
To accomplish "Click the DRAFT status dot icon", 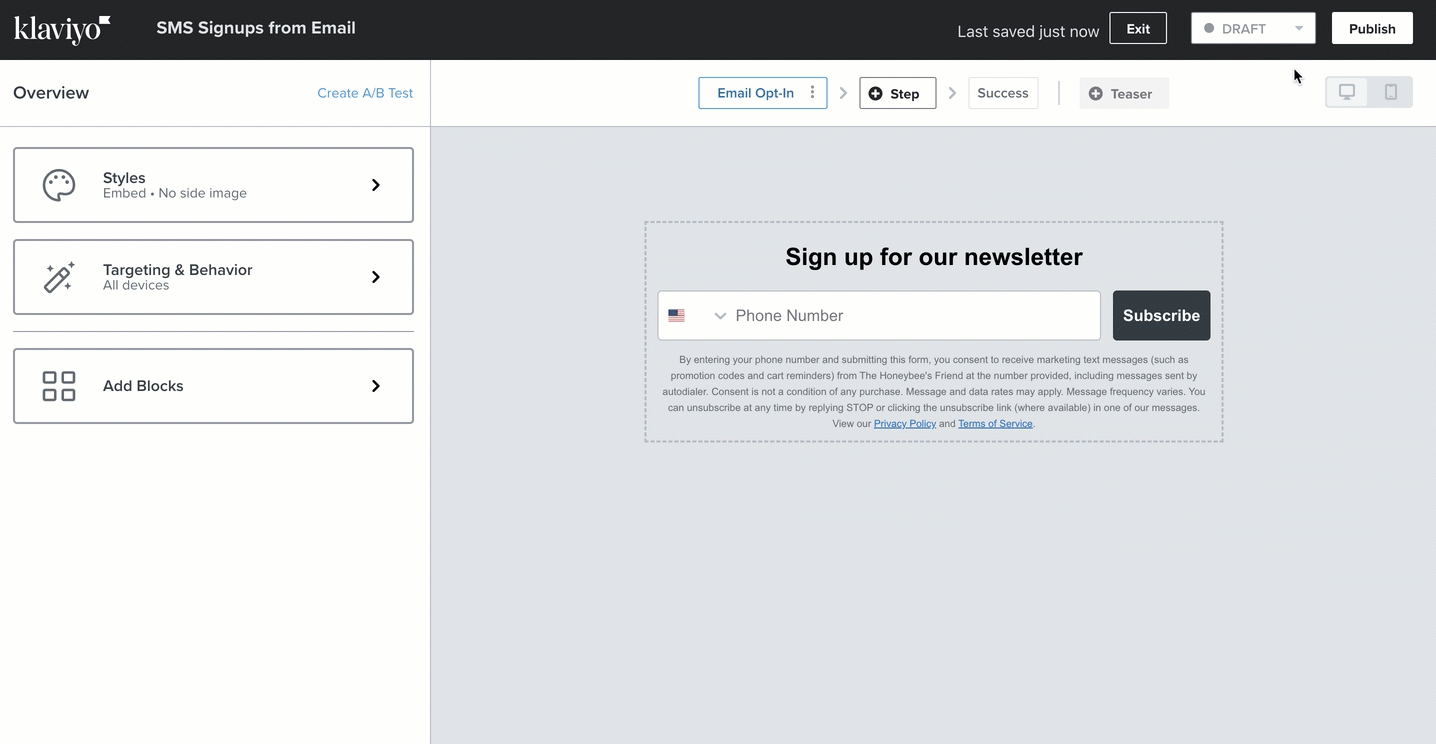I will tap(1209, 28).
